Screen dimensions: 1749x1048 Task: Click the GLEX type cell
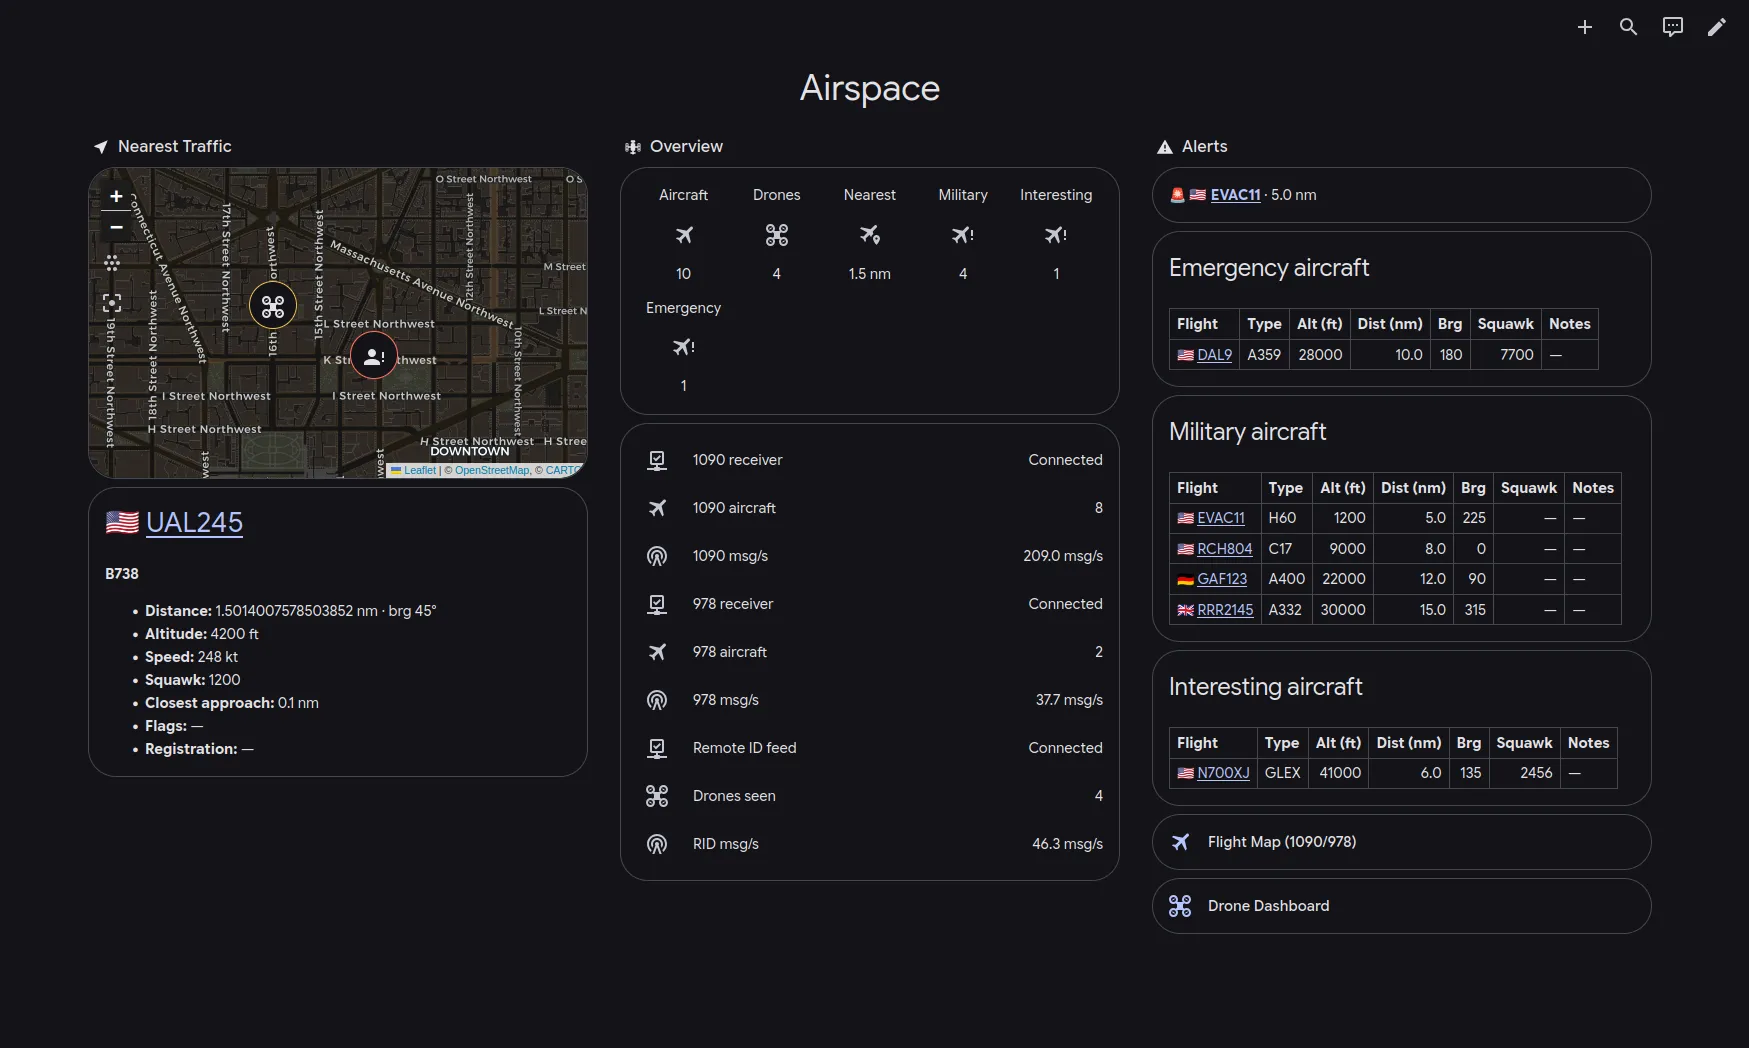click(1282, 773)
